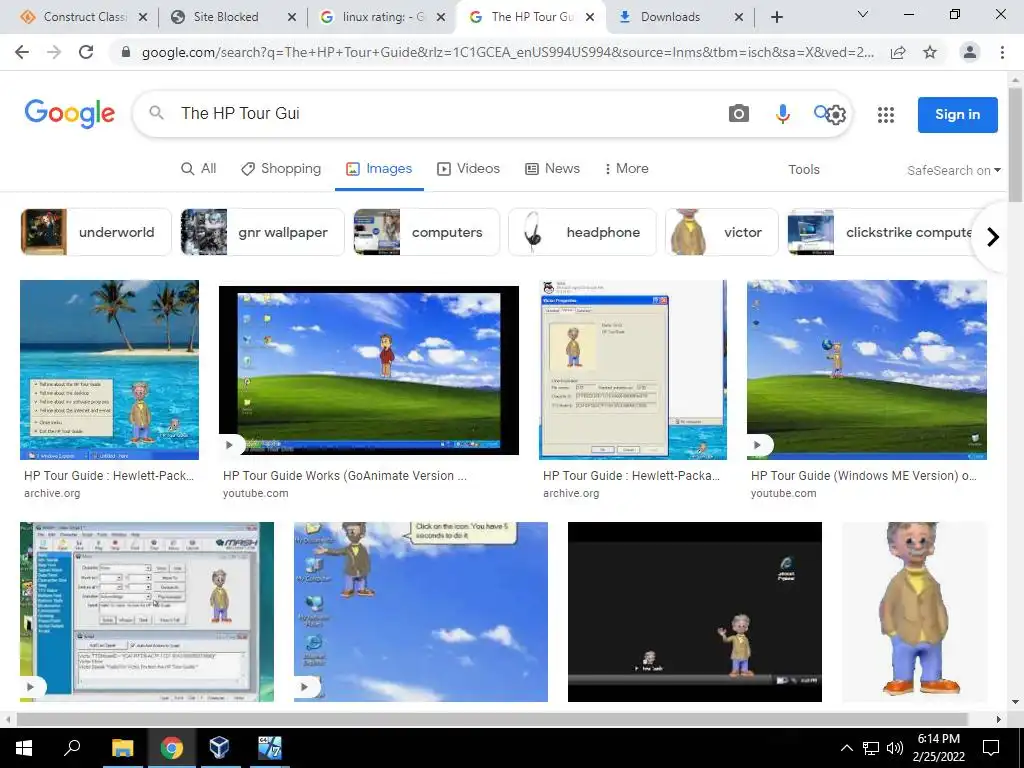Open HP Tour Guide Works youtube.com link

click(344, 484)
